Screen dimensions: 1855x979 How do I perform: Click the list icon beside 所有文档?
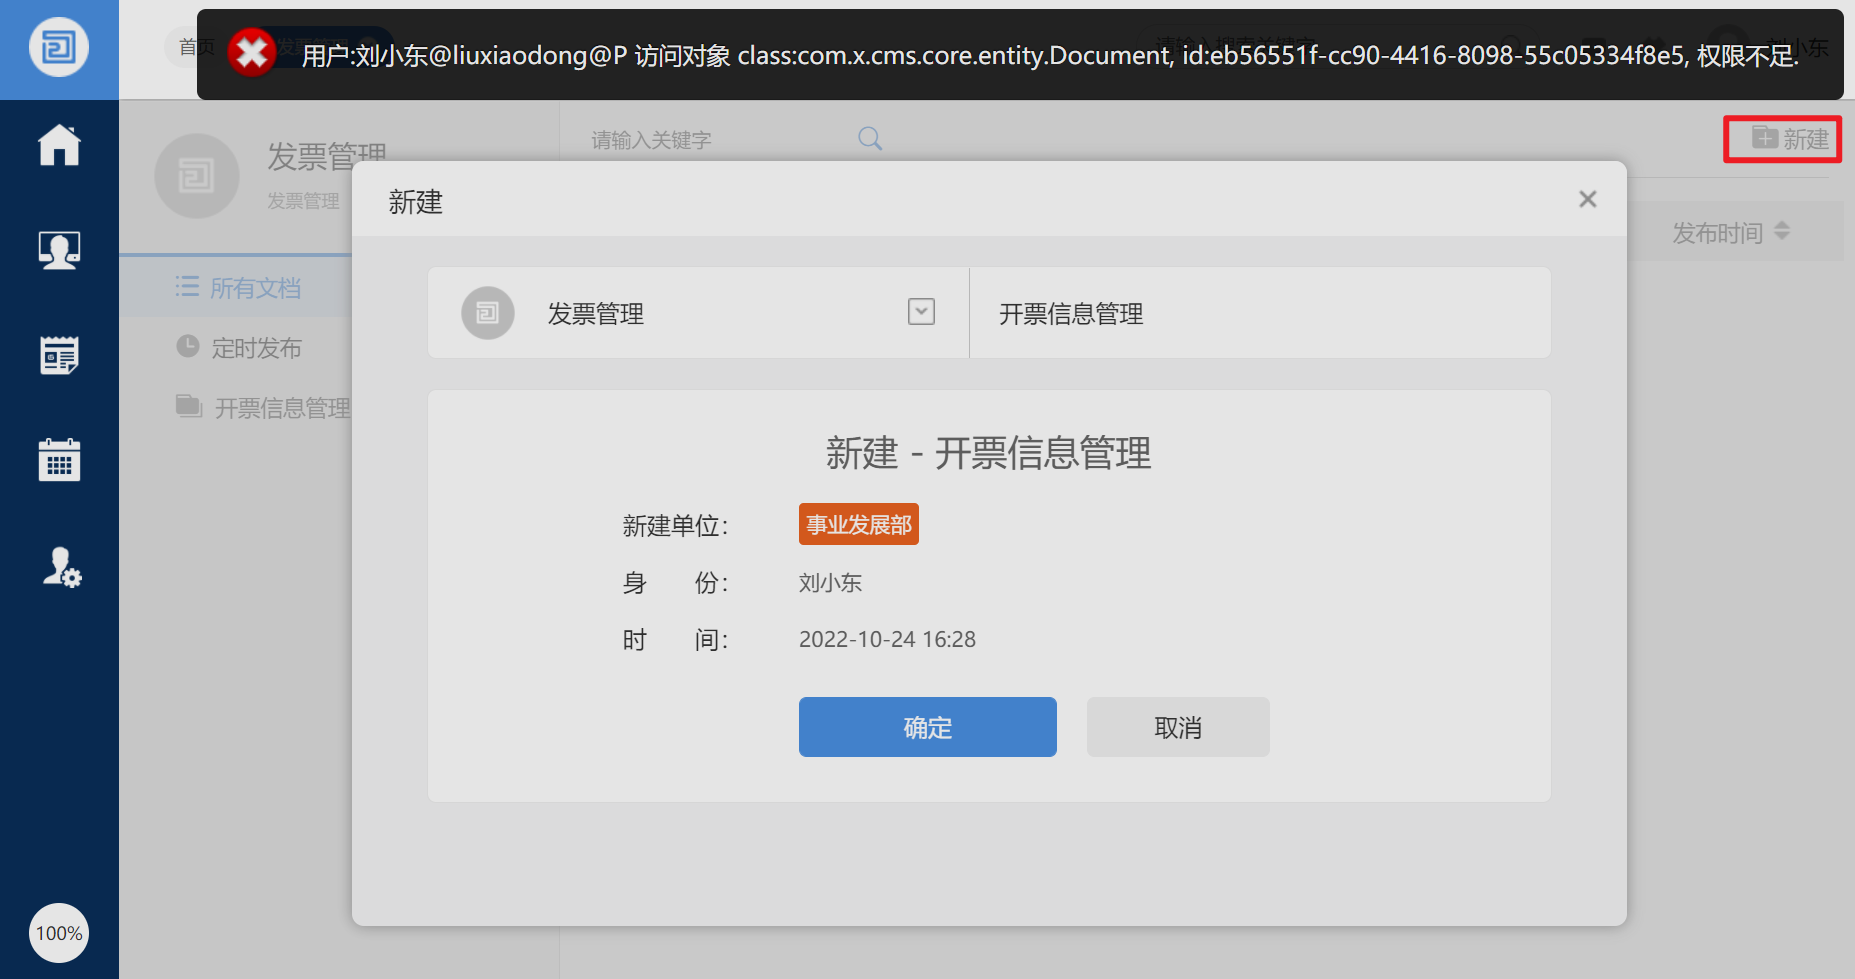click(188, 287)
